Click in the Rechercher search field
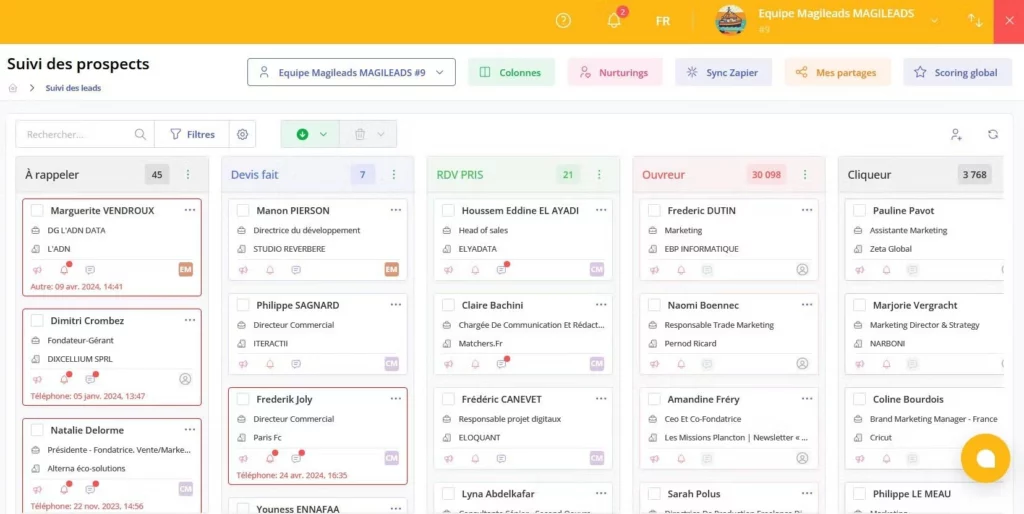 pyautogui.click(x=75, y=134)
